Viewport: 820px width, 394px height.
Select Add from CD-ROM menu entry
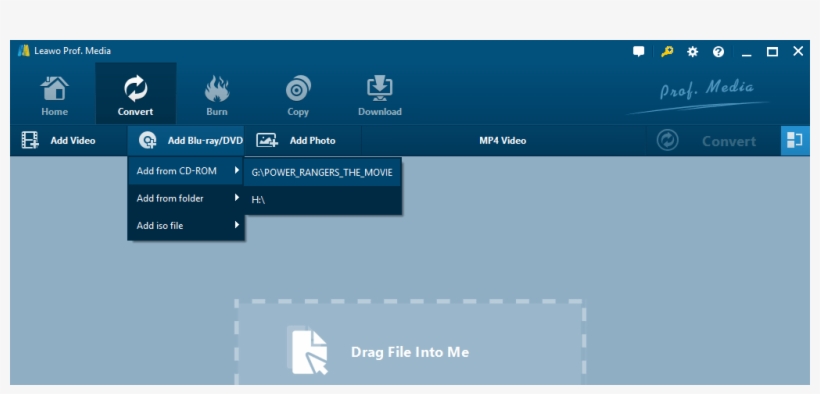(186, 171)
